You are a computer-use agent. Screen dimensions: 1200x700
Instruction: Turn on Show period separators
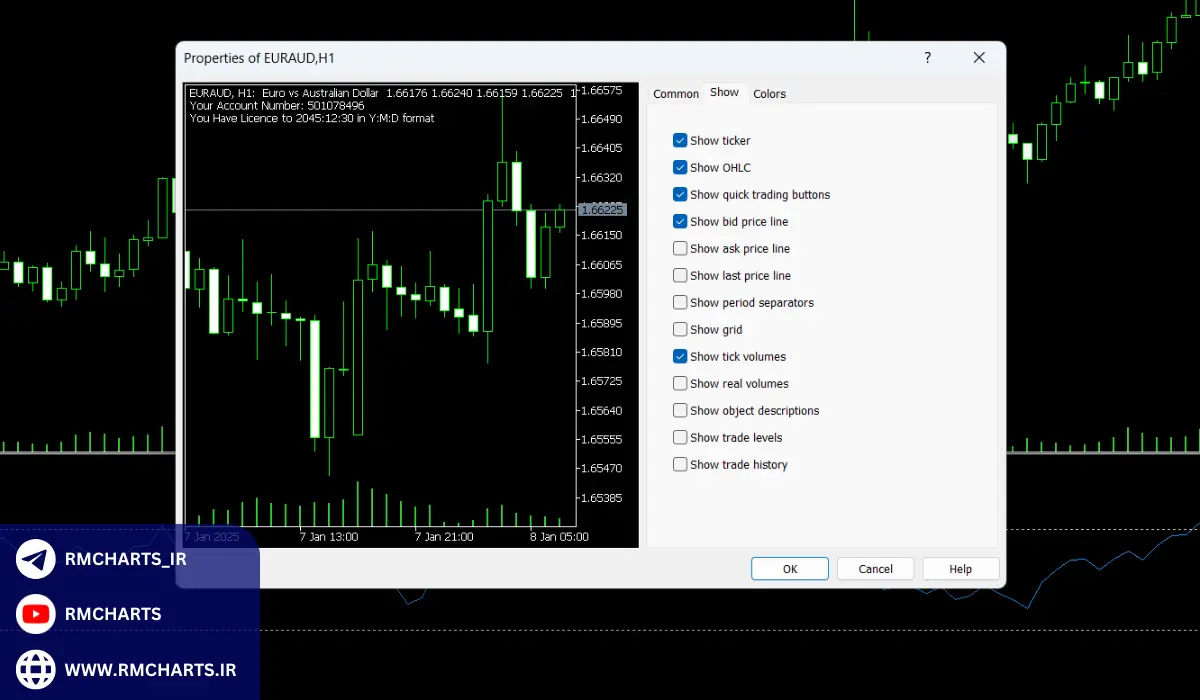point(681,303)
